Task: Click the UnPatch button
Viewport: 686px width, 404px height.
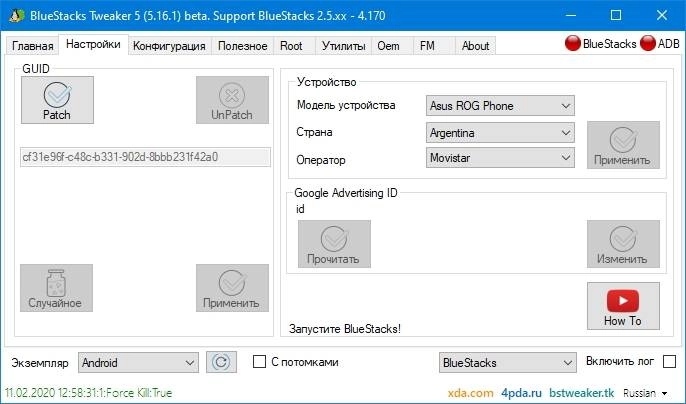Action: 232,100
